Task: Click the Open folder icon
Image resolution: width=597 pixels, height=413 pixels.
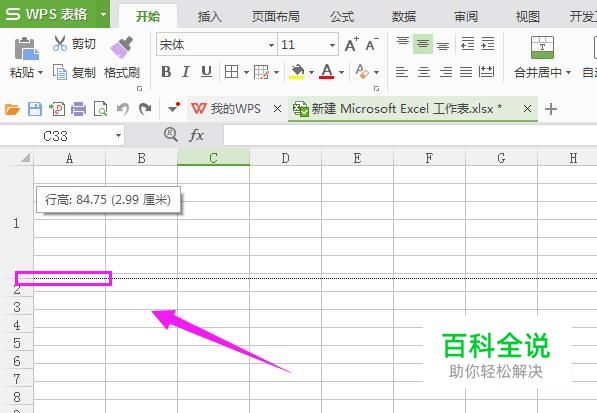Action: pyautogui.click(x=12, y=109)
